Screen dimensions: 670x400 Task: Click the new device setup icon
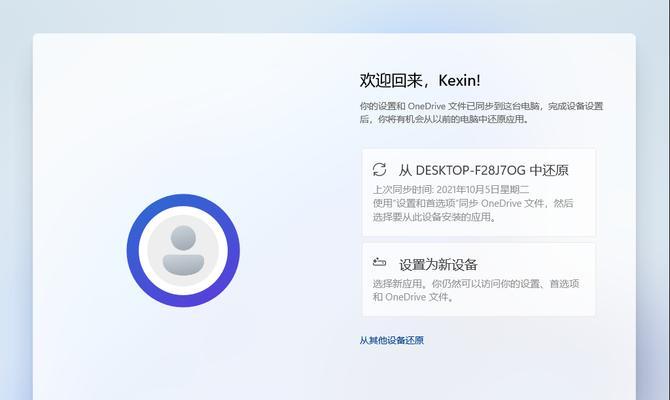(x=379, y=262)
